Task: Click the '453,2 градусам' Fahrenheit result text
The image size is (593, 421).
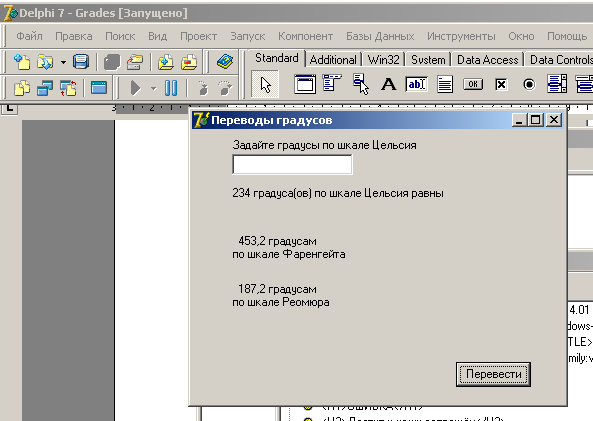Action: point(278,241)
